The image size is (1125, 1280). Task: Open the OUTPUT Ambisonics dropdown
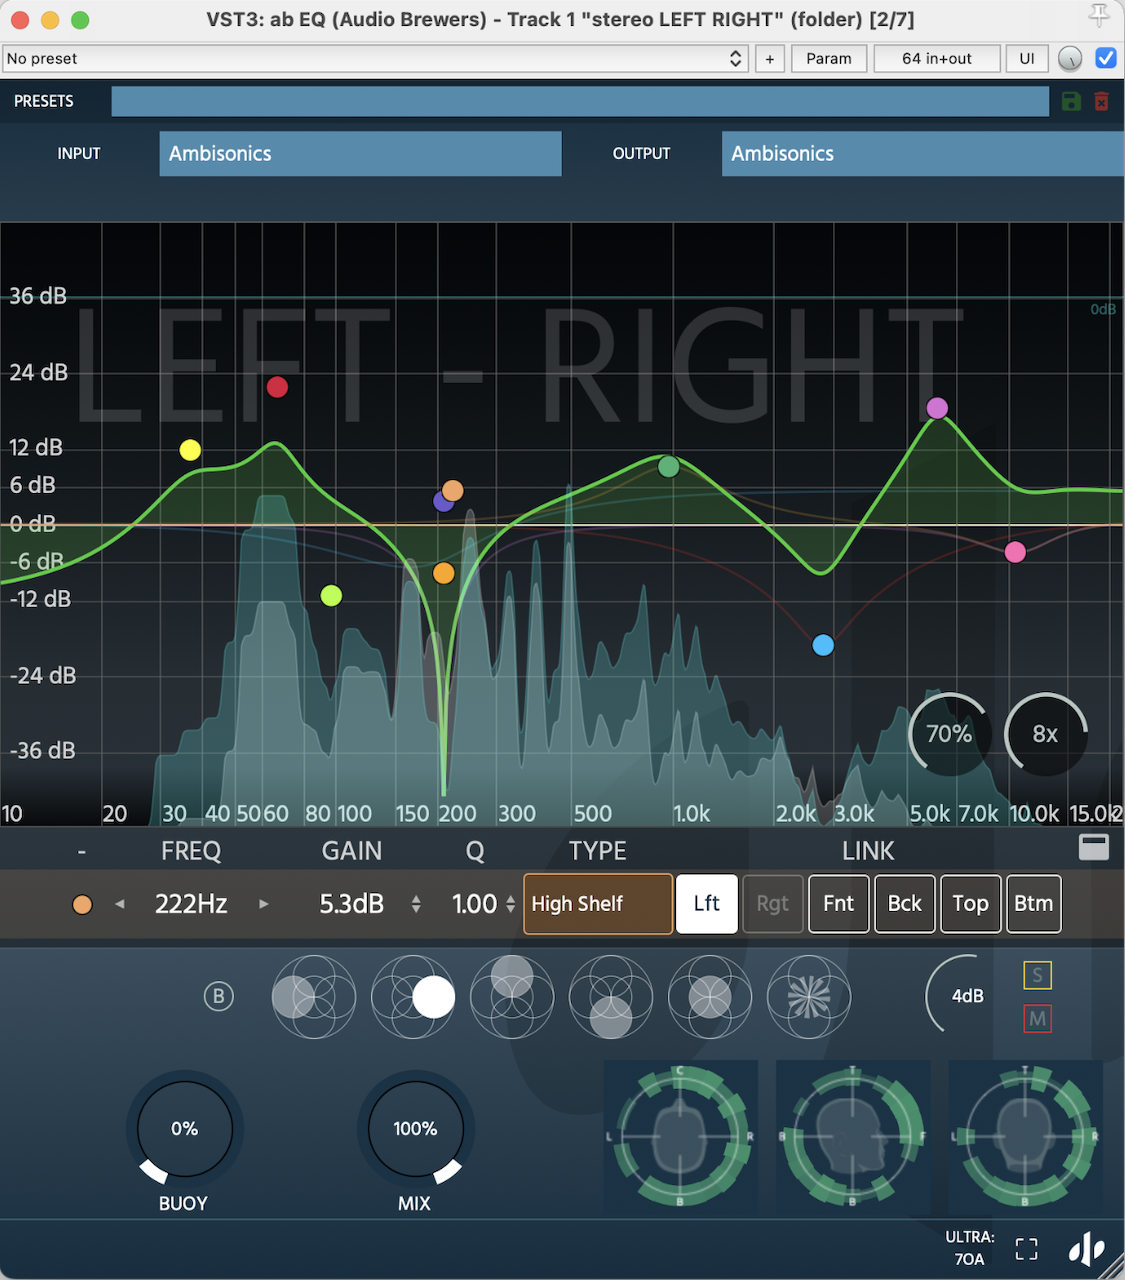(923, 154)
